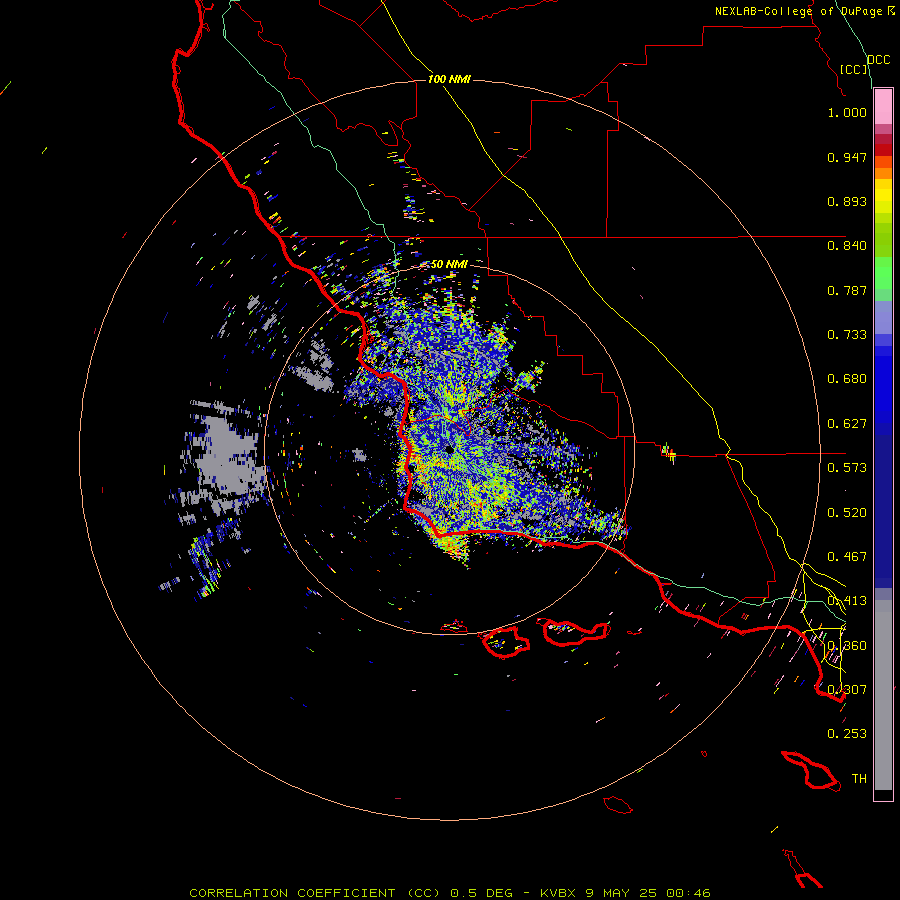
Task: Click the 100 NMI range ring label
Action: pyautogui.click(x=449, y=79)
